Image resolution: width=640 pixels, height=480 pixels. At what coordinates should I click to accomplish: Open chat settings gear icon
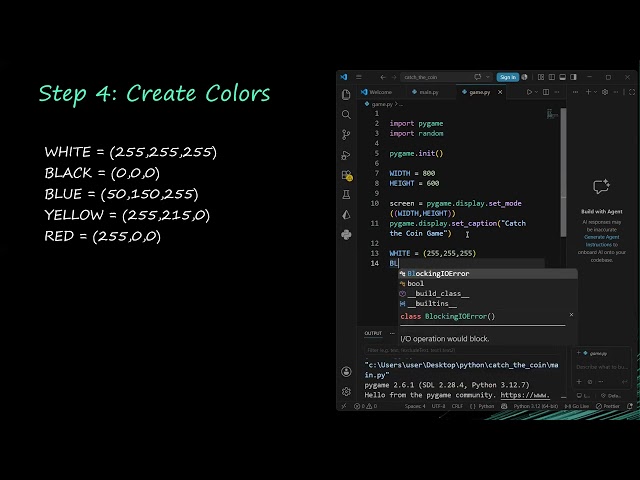pos(605,92)
